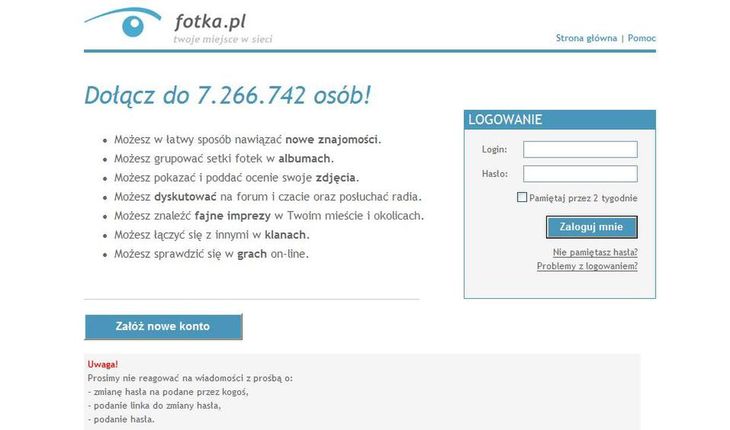Click the Hasło: field label
730x430 pixels.
click(495, 174)
